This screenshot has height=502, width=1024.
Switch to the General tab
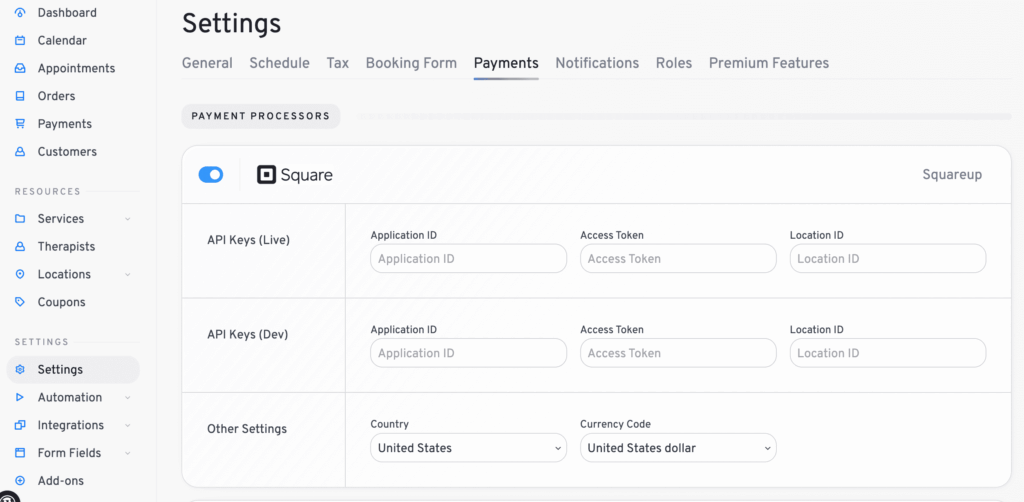point(207,63)
